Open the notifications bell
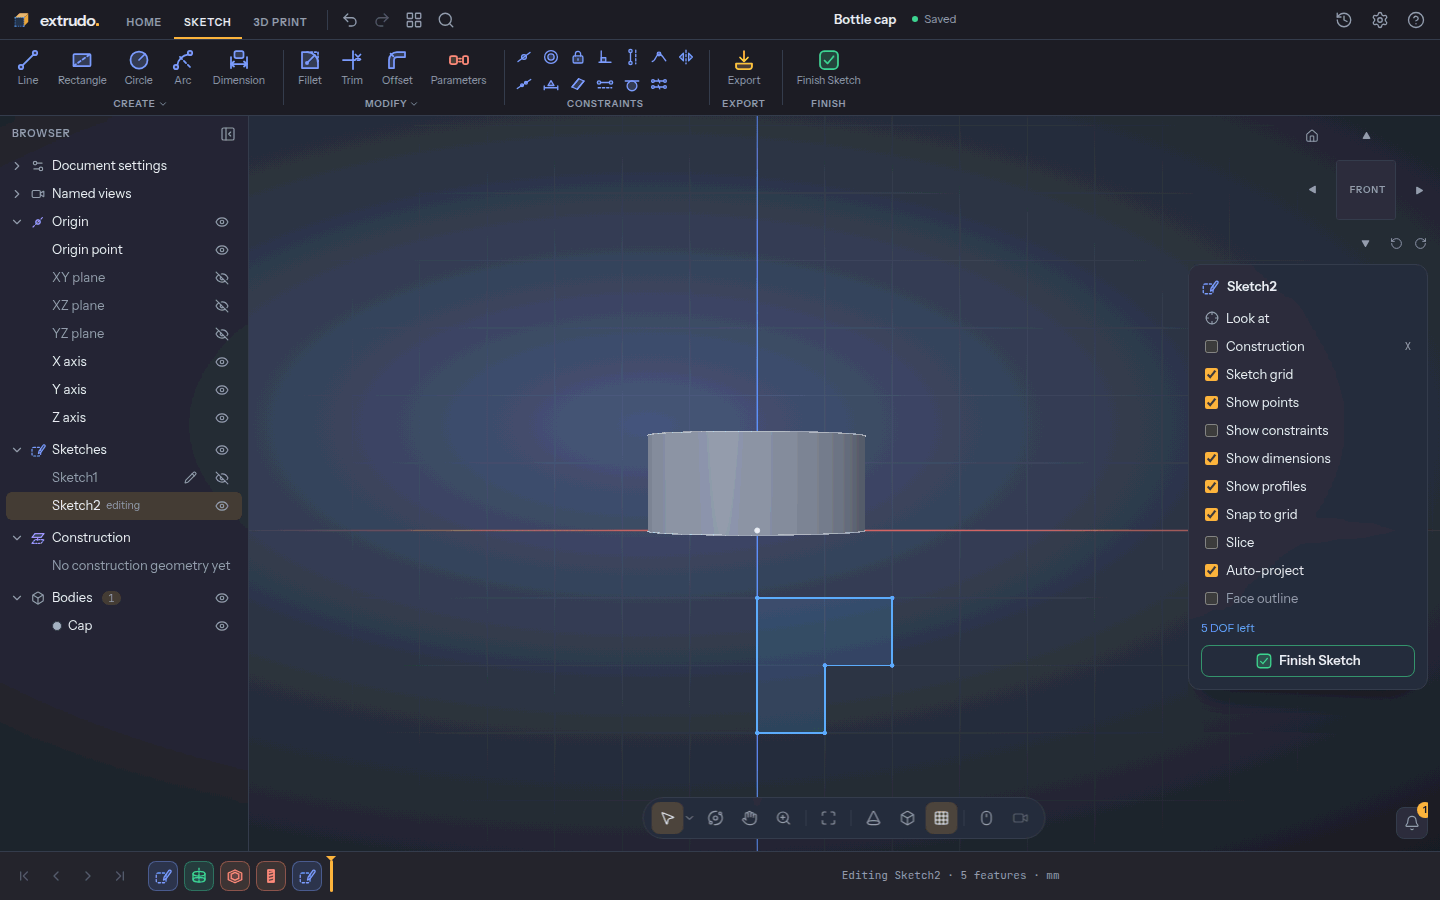The image size is (1440, 900). 1412,822
